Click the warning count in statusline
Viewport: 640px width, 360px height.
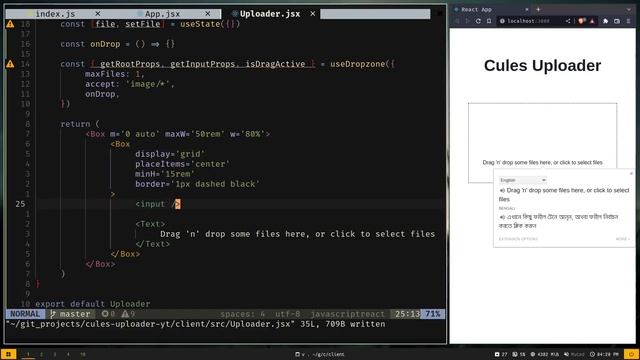point(128,314)
